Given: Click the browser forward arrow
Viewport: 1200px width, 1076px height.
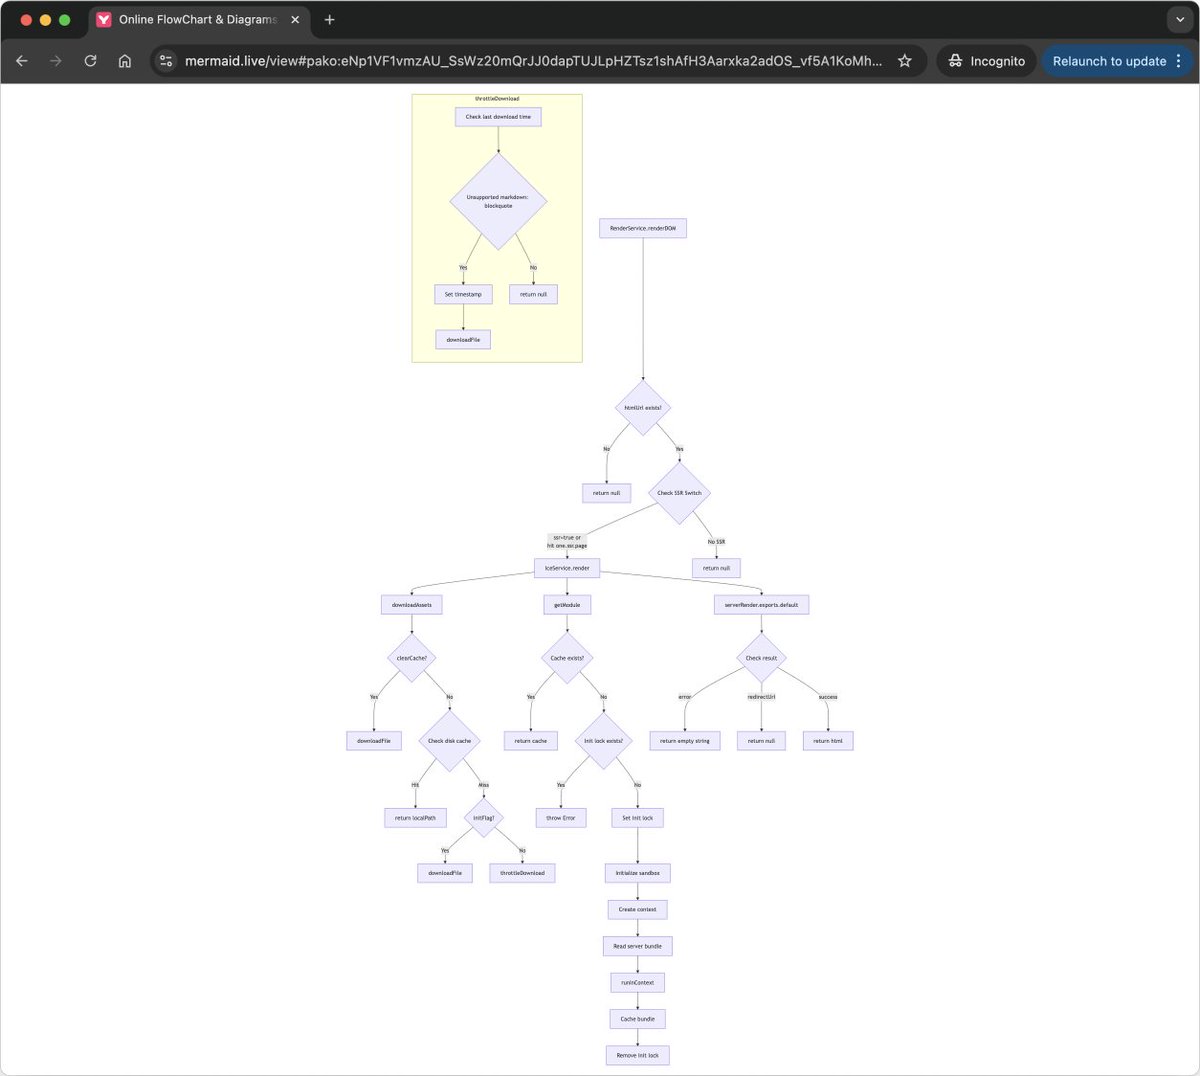Looking at the screenshot, I should pos(56,61).
